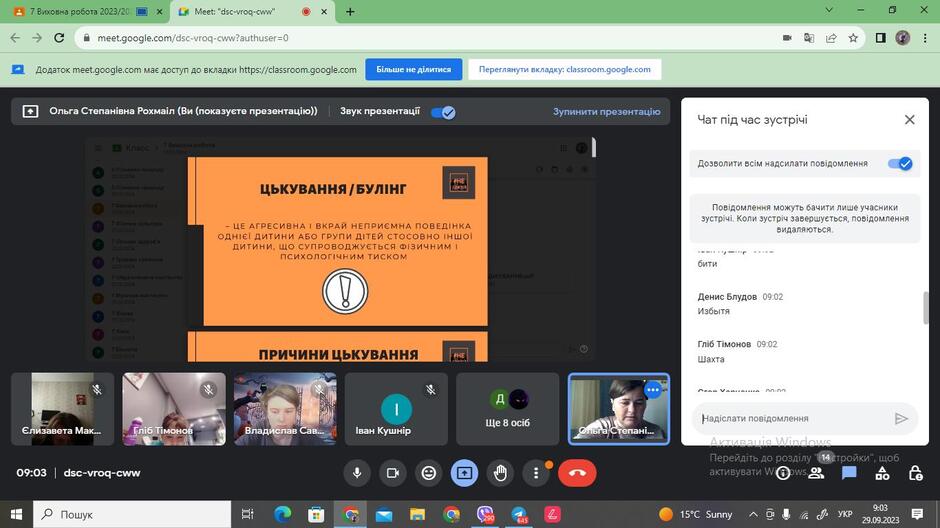Open the emoji reactions button
This screenshot has height=528, width=940.
[x=429, y=473]
